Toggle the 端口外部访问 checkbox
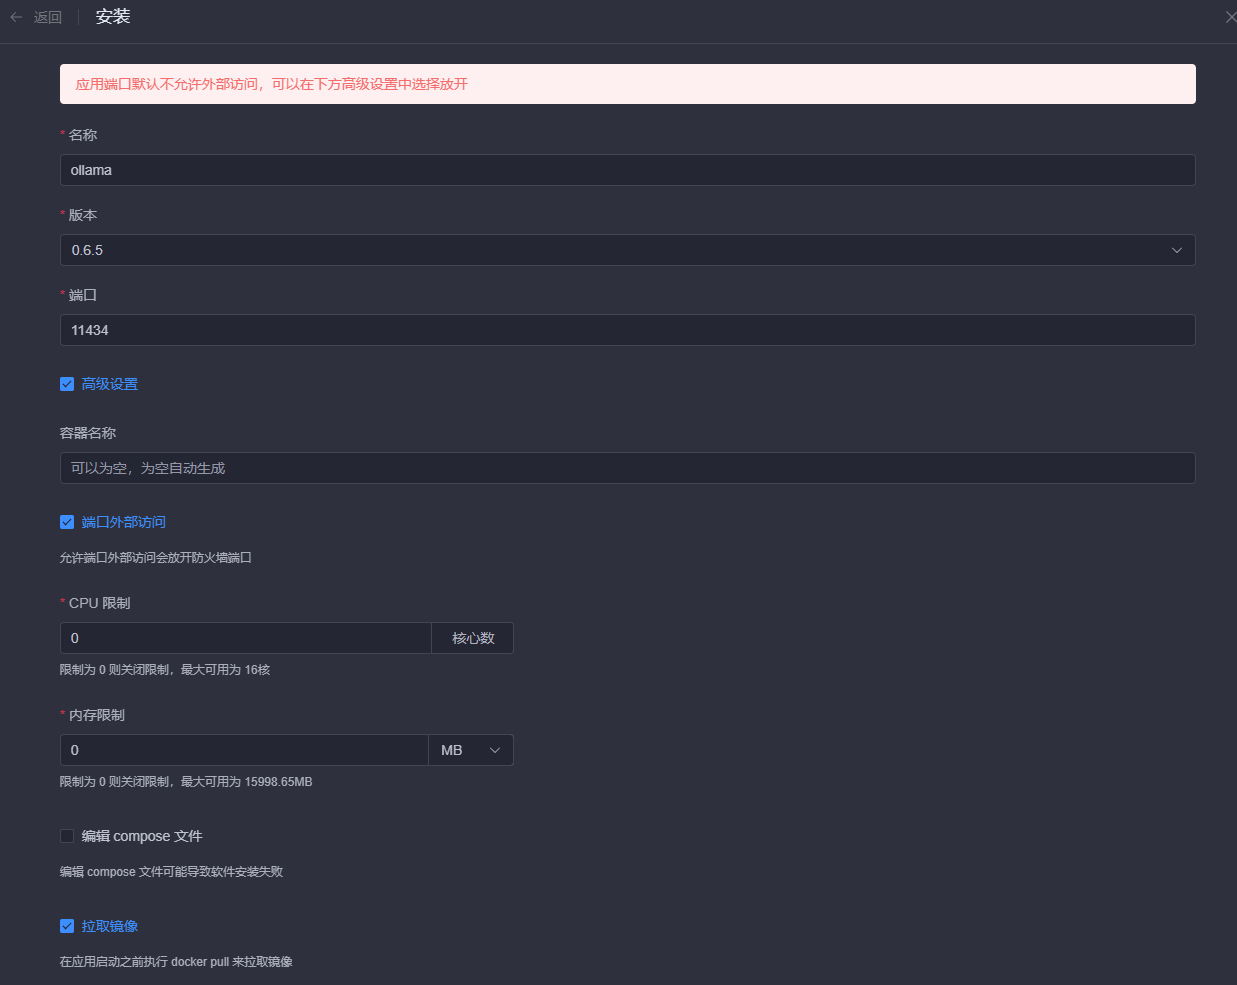The image size is (1237, 985). click(67, 522)
